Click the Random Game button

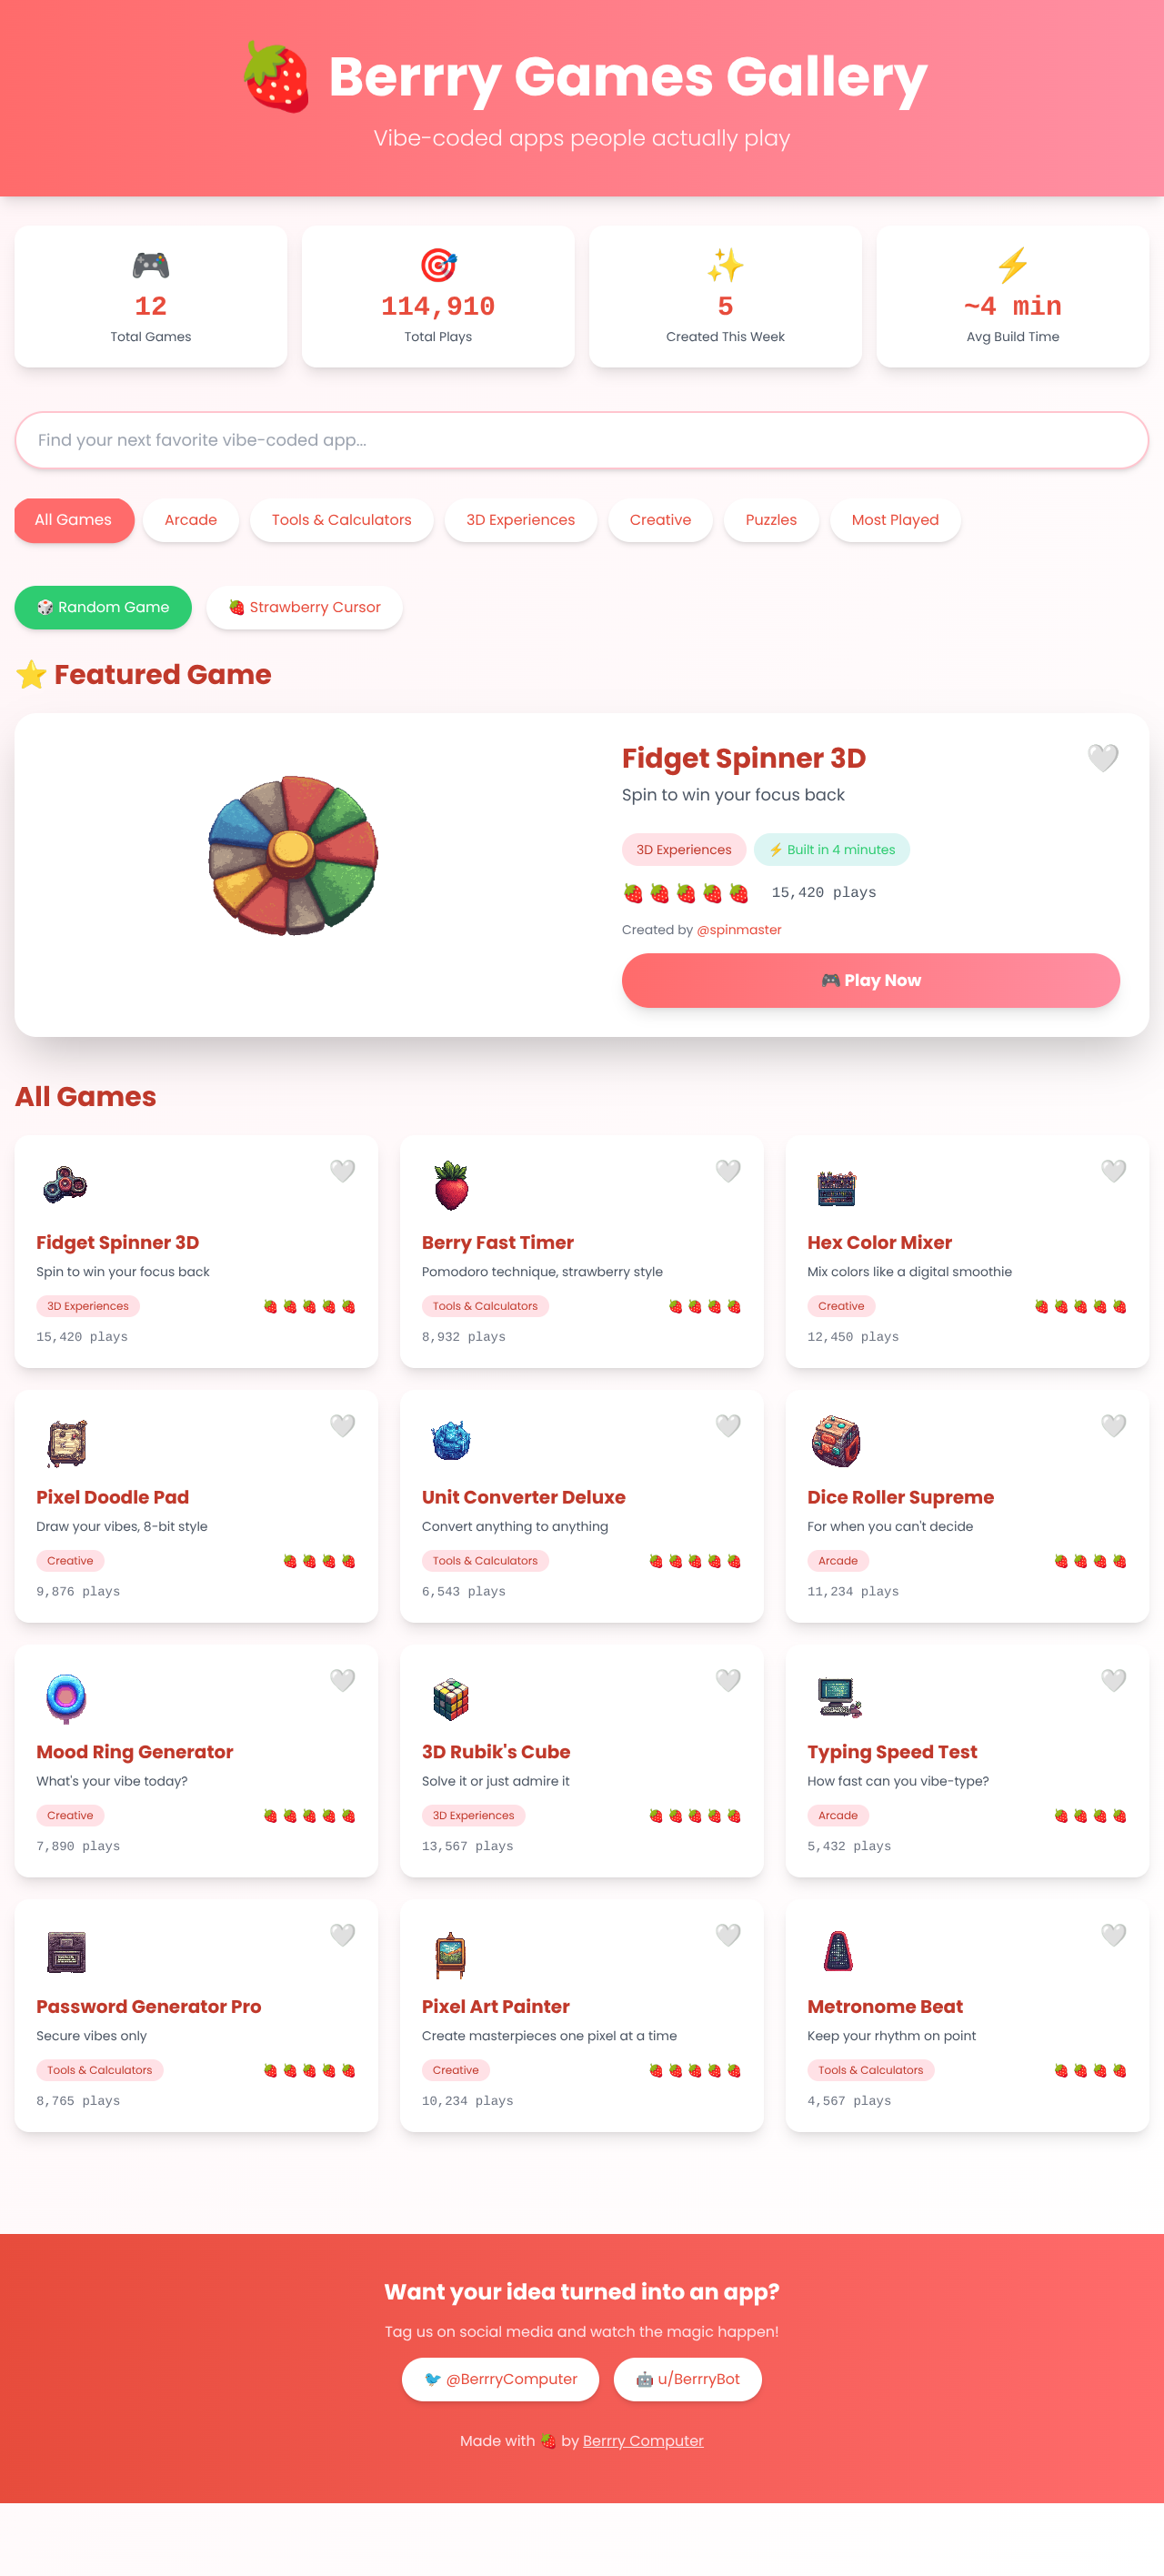pyautogui.click(x=103, y=607)
